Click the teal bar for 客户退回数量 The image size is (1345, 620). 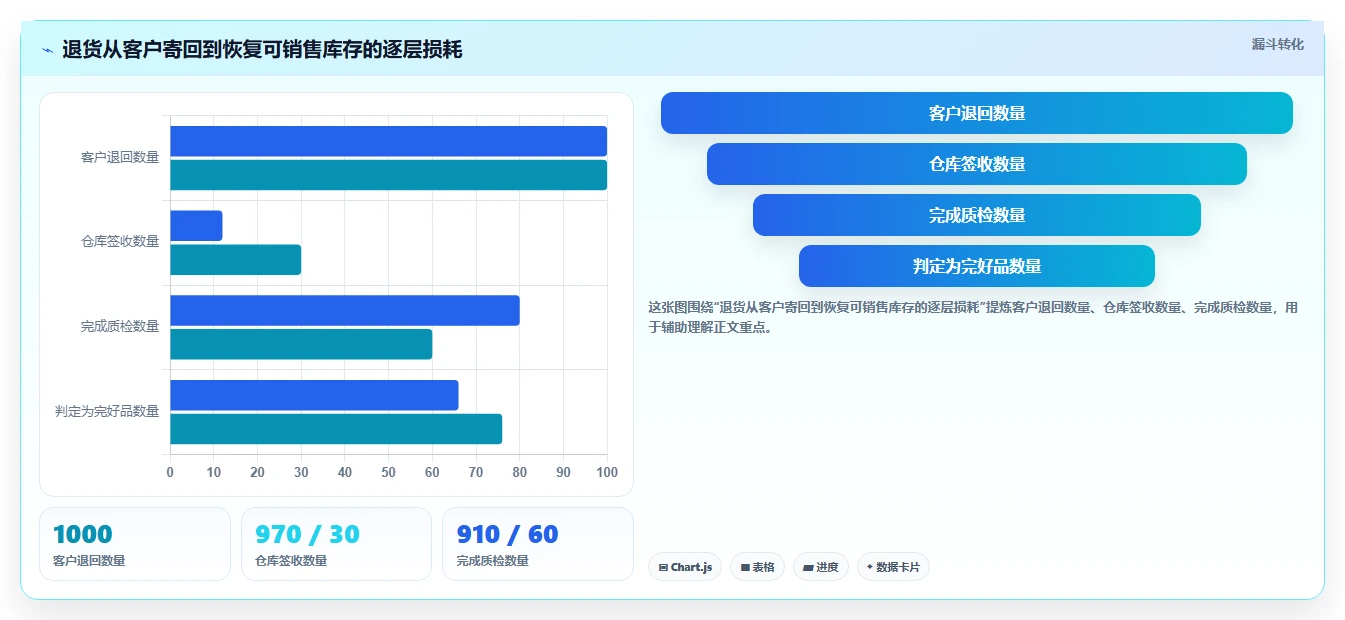click(x=388, y=175)
